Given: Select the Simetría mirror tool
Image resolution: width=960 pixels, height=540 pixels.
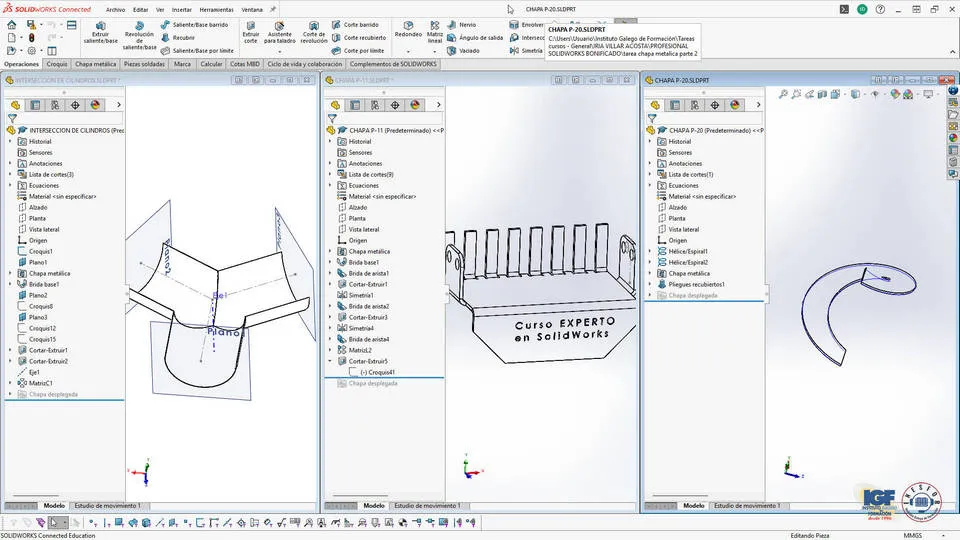Looking at the screenshot, I should (526, 51).
